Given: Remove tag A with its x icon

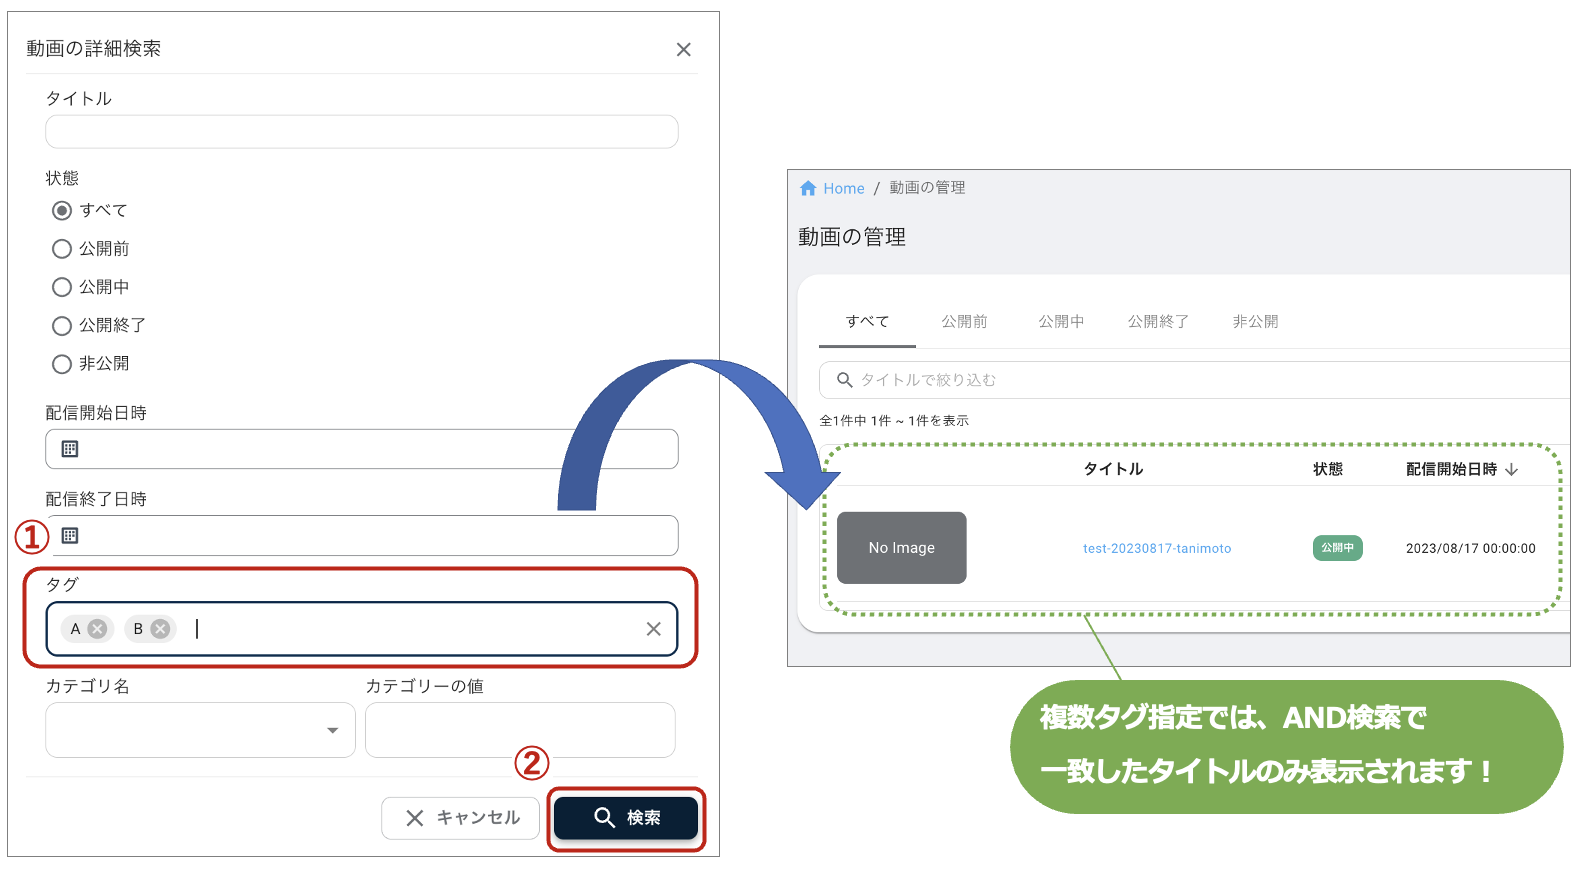Looking at the screenshot, I should (97, 629).
